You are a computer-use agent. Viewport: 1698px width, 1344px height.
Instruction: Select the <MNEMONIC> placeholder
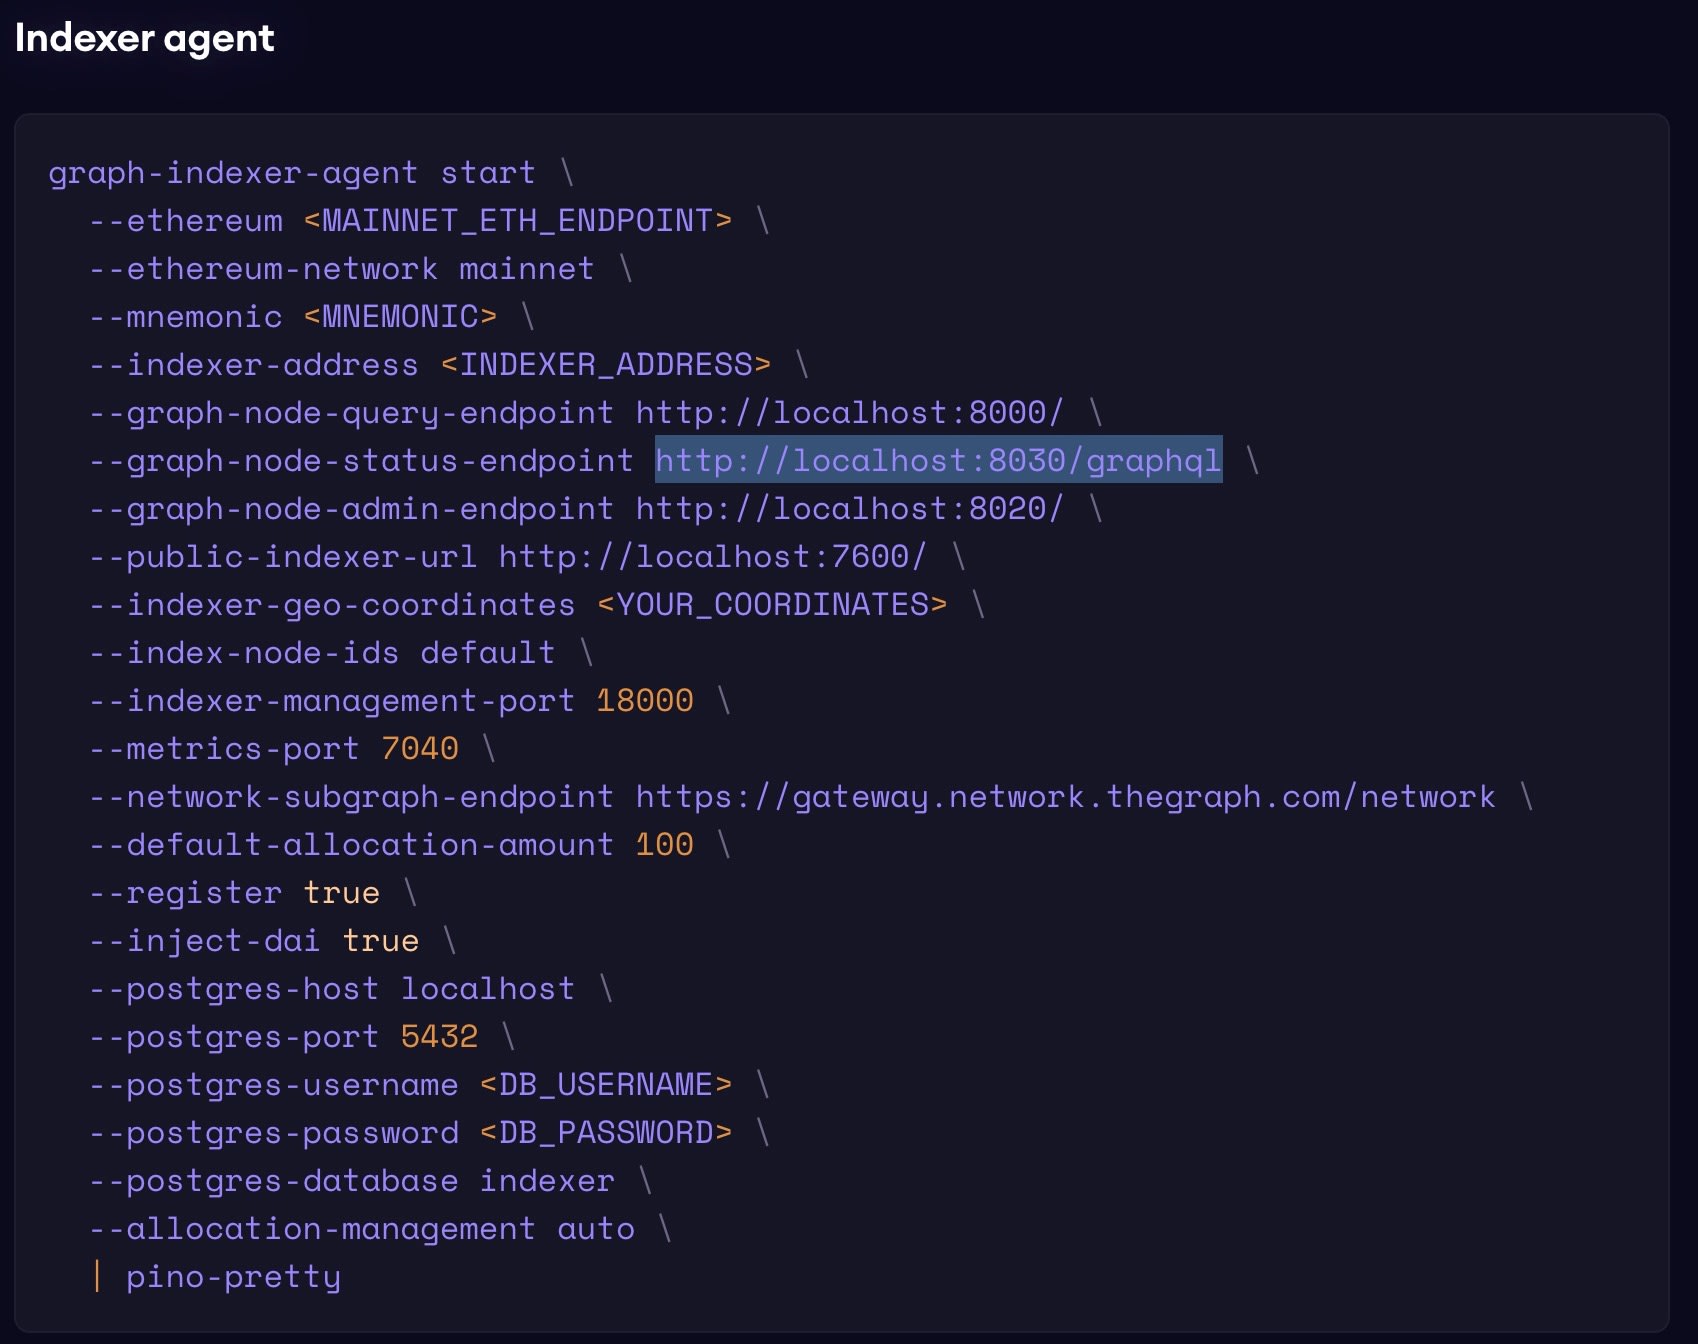(400, 316)
